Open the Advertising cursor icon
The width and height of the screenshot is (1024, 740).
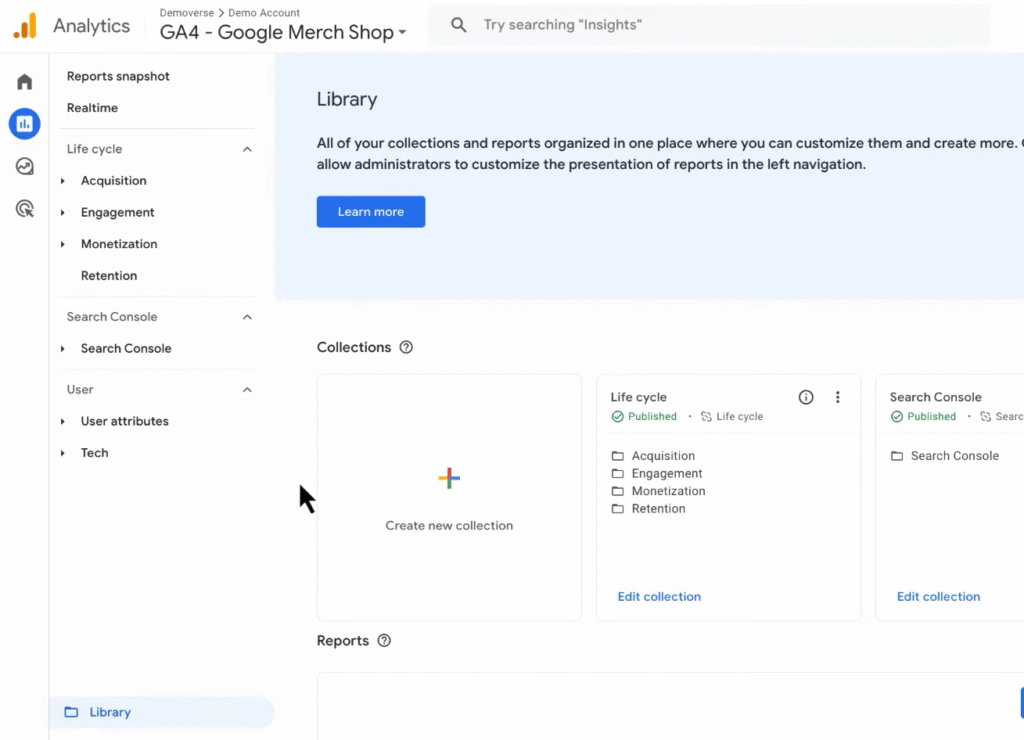pyautogui.click(x=25, y=209)
